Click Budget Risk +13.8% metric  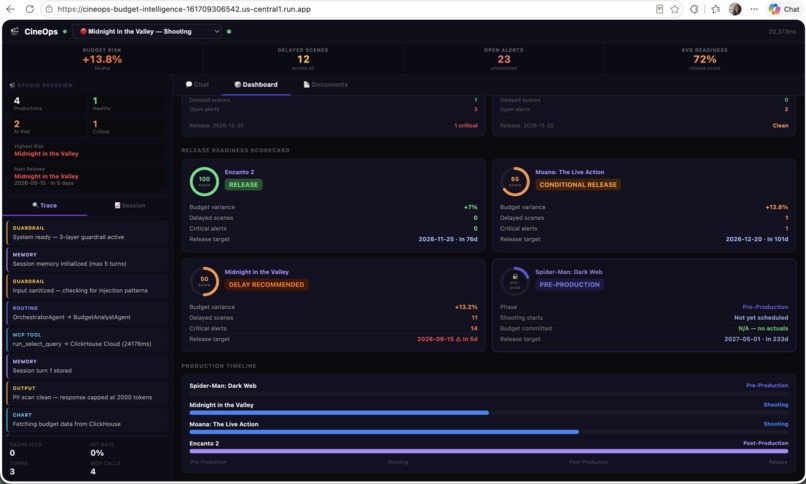tap(102, 59)
